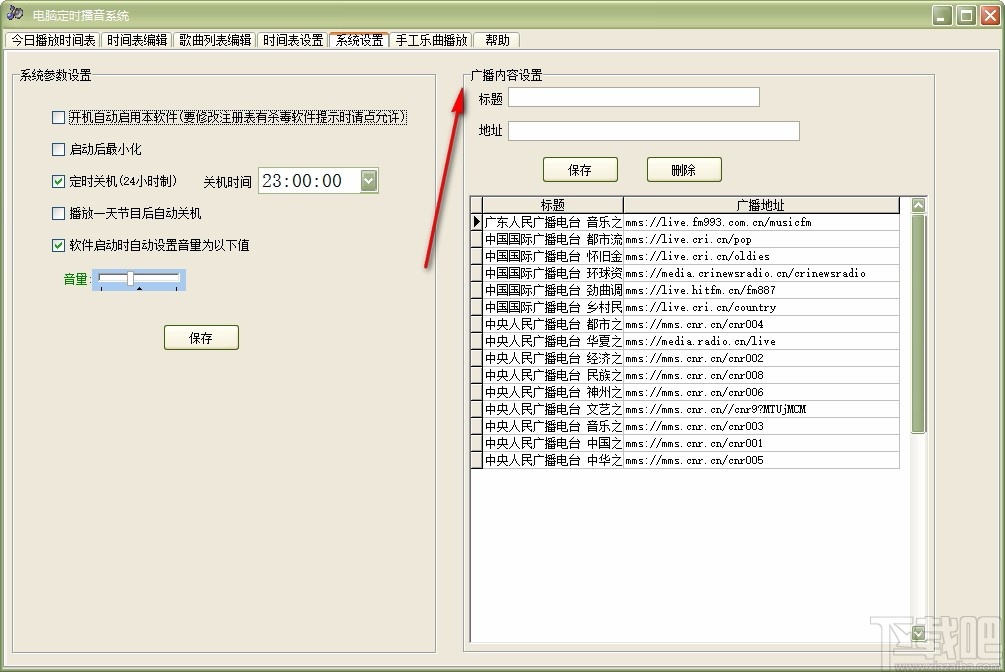Click the broadcast list scrollbar thumb
This screenshot has width=1005, height=672.
(918, 323)
